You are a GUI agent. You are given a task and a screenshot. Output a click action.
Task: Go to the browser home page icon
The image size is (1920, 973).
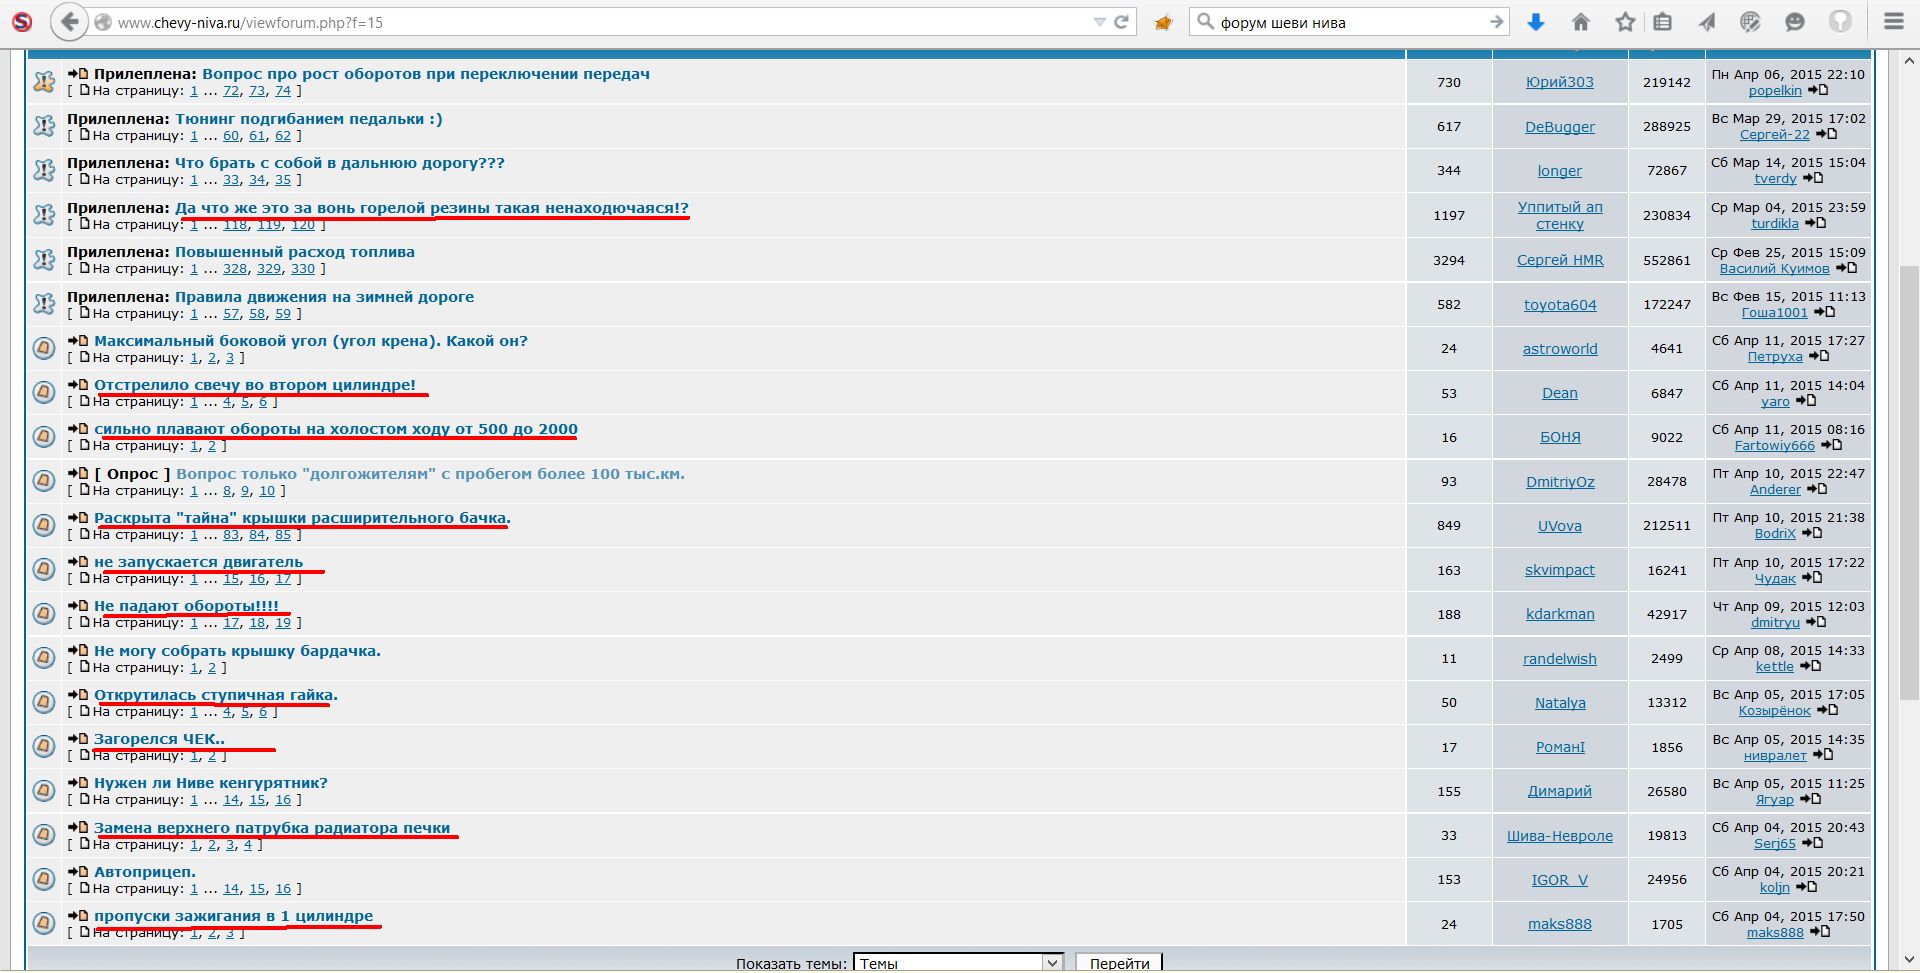click(x=1581, y=22)
